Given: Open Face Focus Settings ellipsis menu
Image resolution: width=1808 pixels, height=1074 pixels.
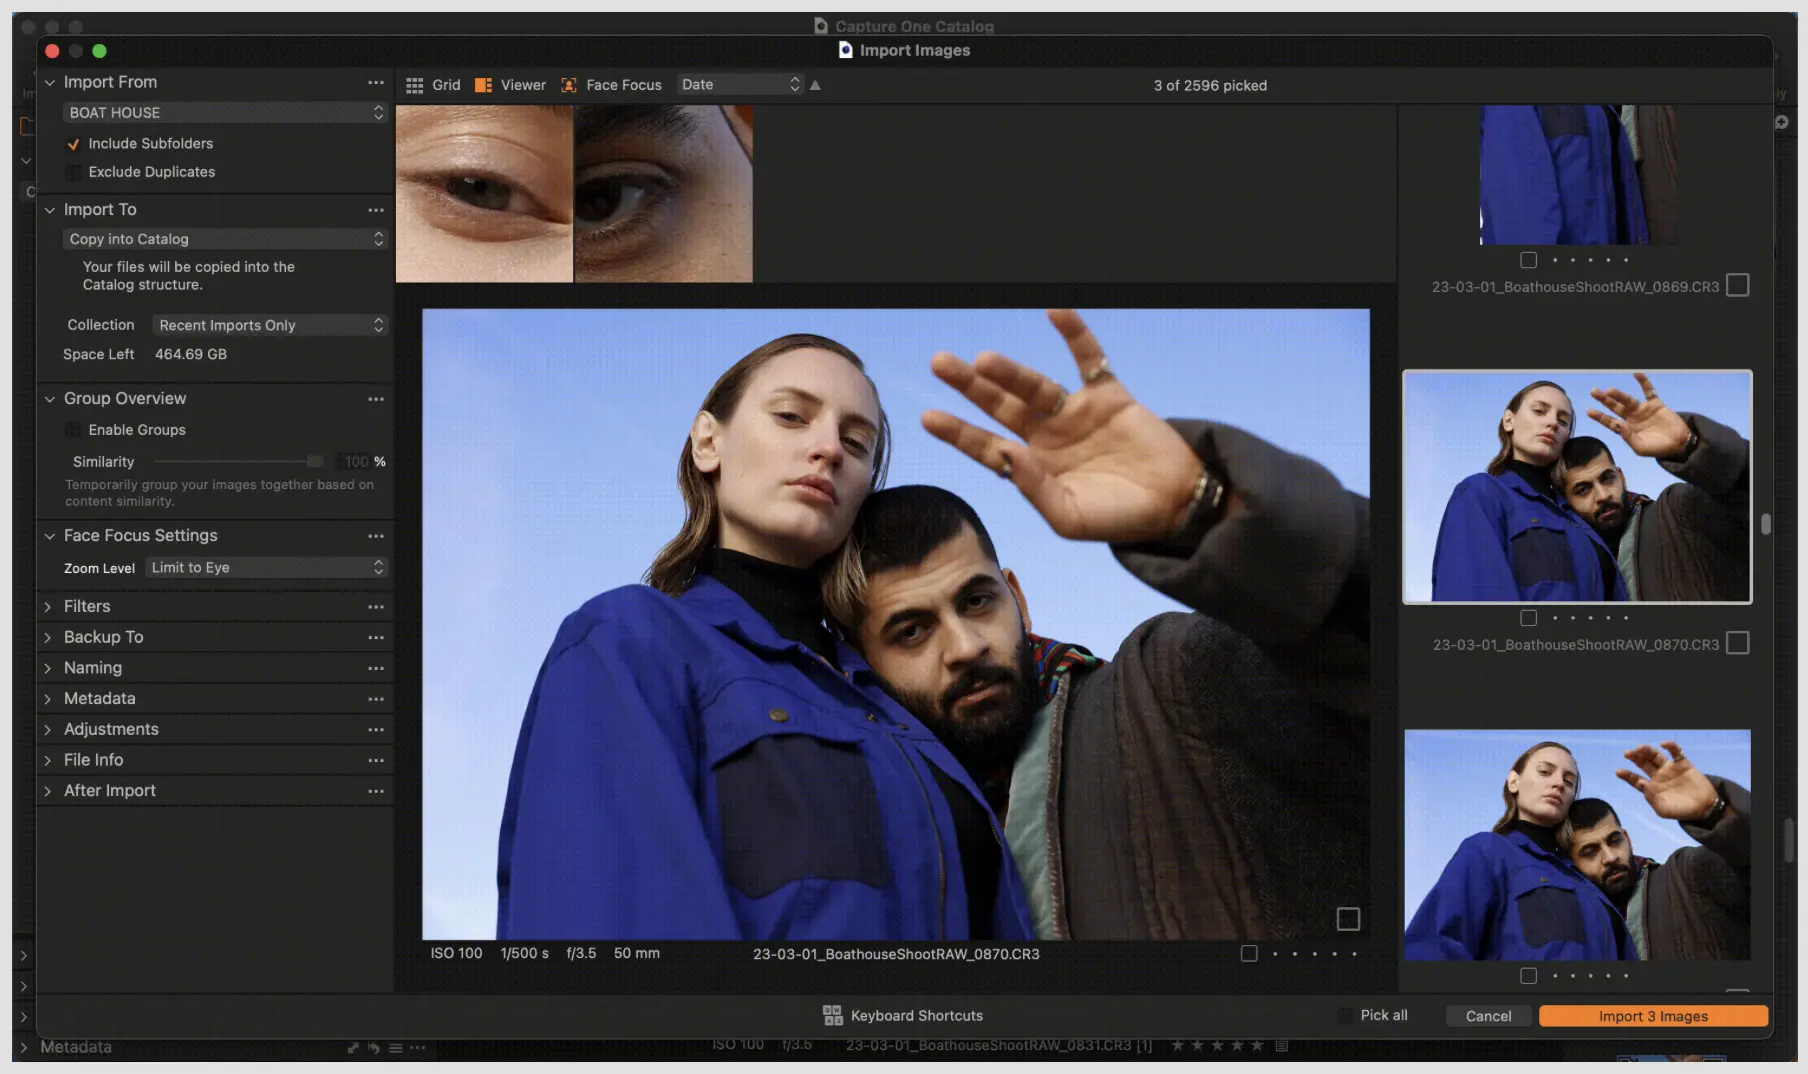Looking at the screenshot, I should point(375,536).
